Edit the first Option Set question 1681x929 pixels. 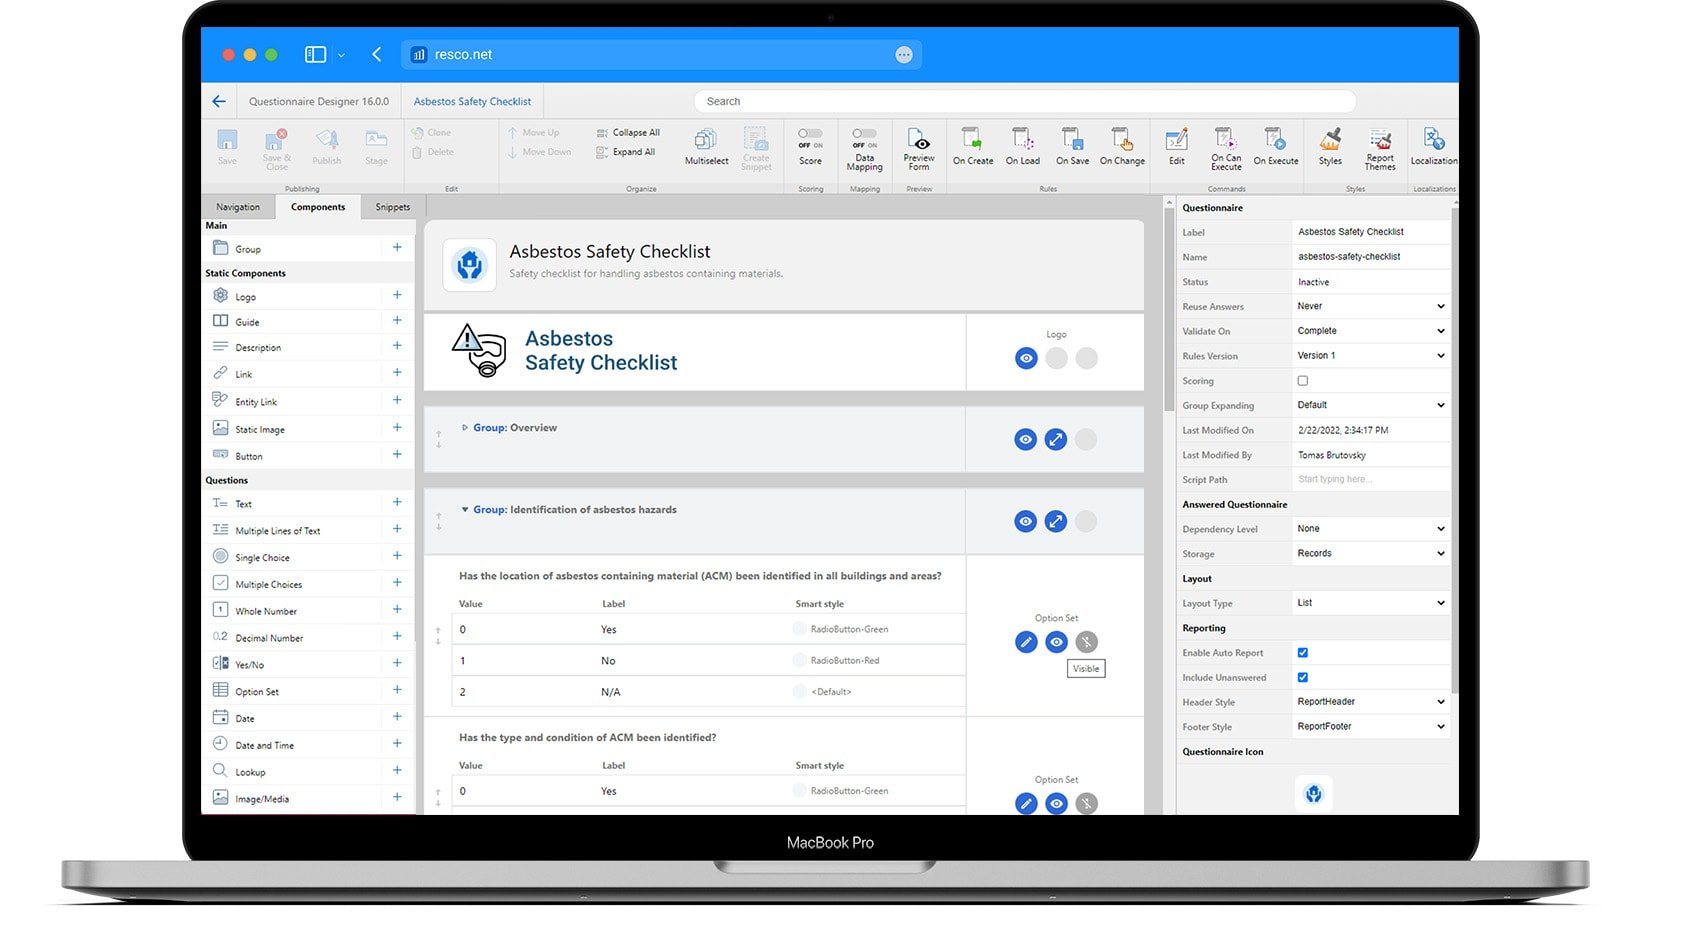click(1026, 642)
